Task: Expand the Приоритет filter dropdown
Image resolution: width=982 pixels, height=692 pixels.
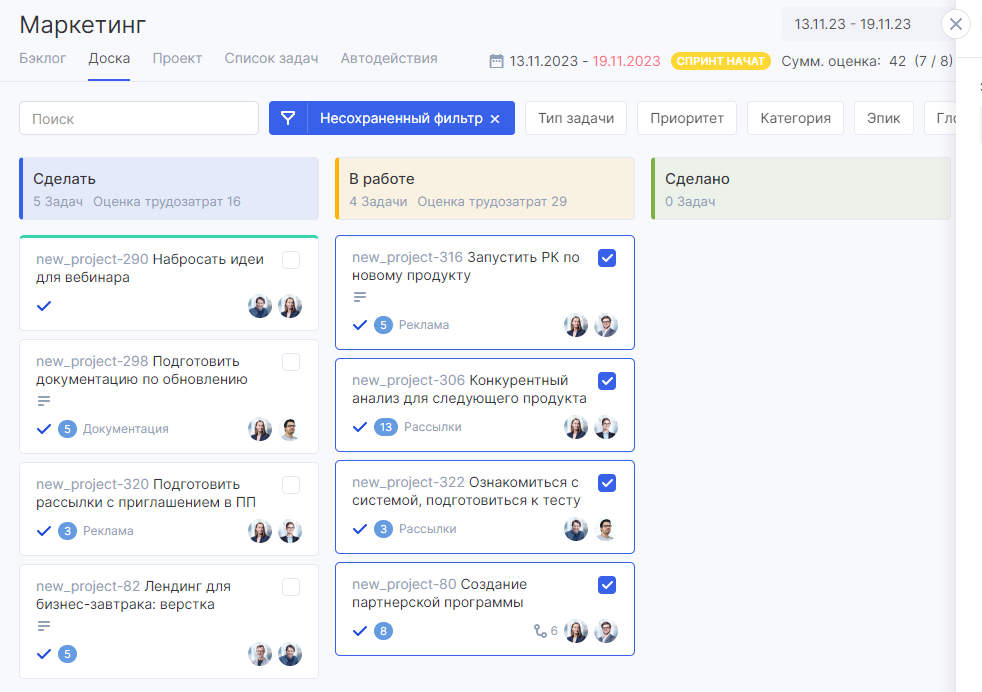Action: coord(686,118)
